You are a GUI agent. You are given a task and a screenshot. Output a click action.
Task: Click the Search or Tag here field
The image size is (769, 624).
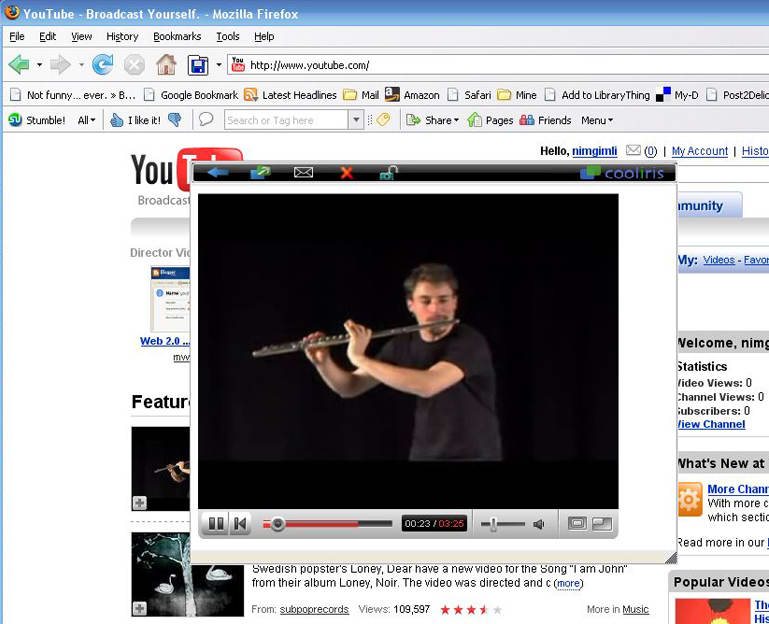286,120
